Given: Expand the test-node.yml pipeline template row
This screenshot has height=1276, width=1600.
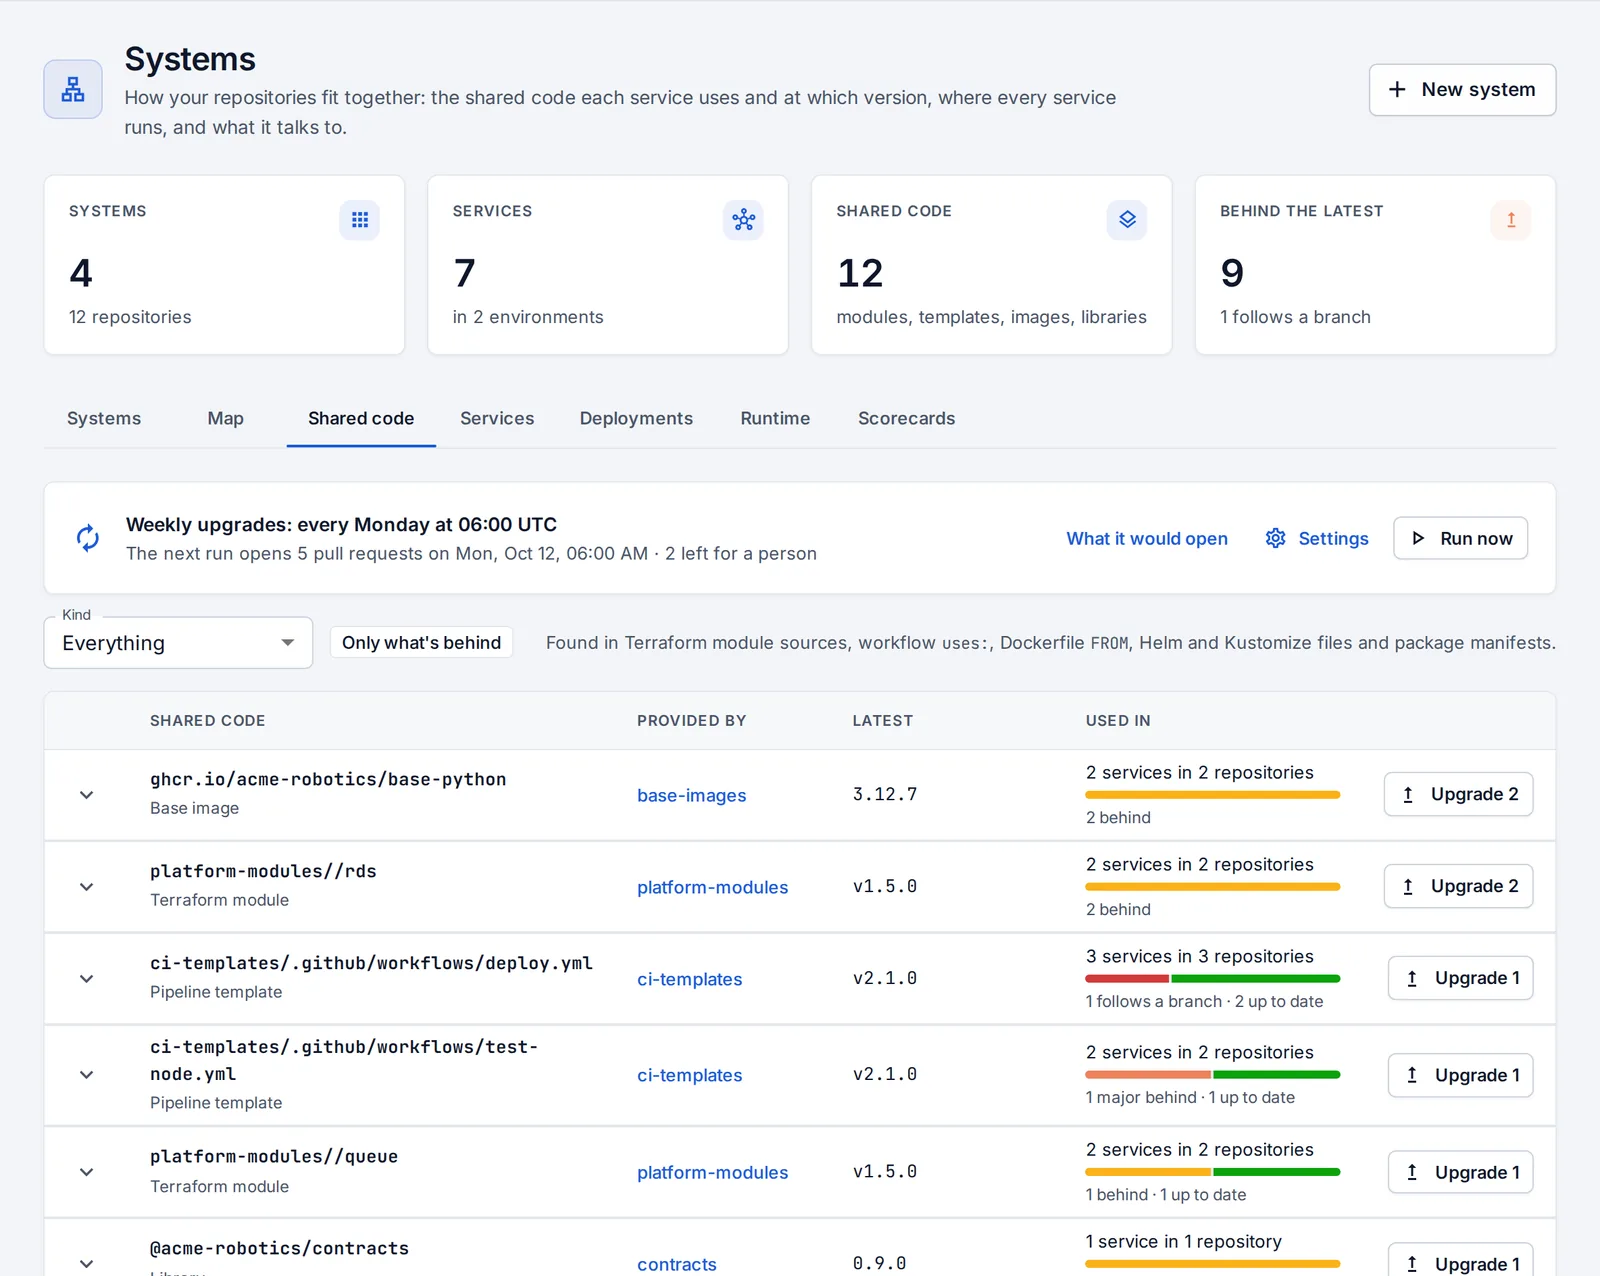Looking at the screenshot, I should 87,1075.
